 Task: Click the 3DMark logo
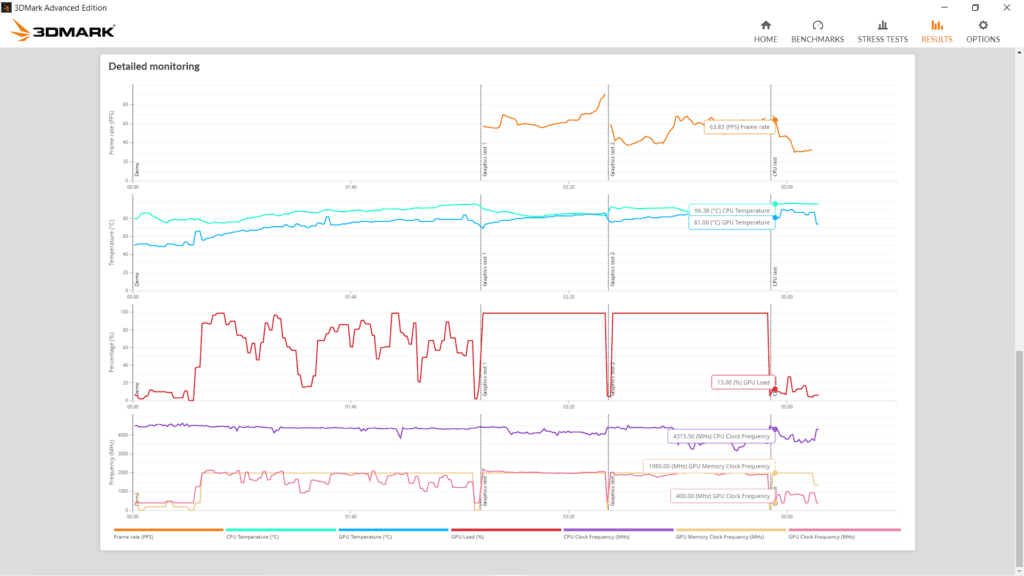click(x=63, y=31)
